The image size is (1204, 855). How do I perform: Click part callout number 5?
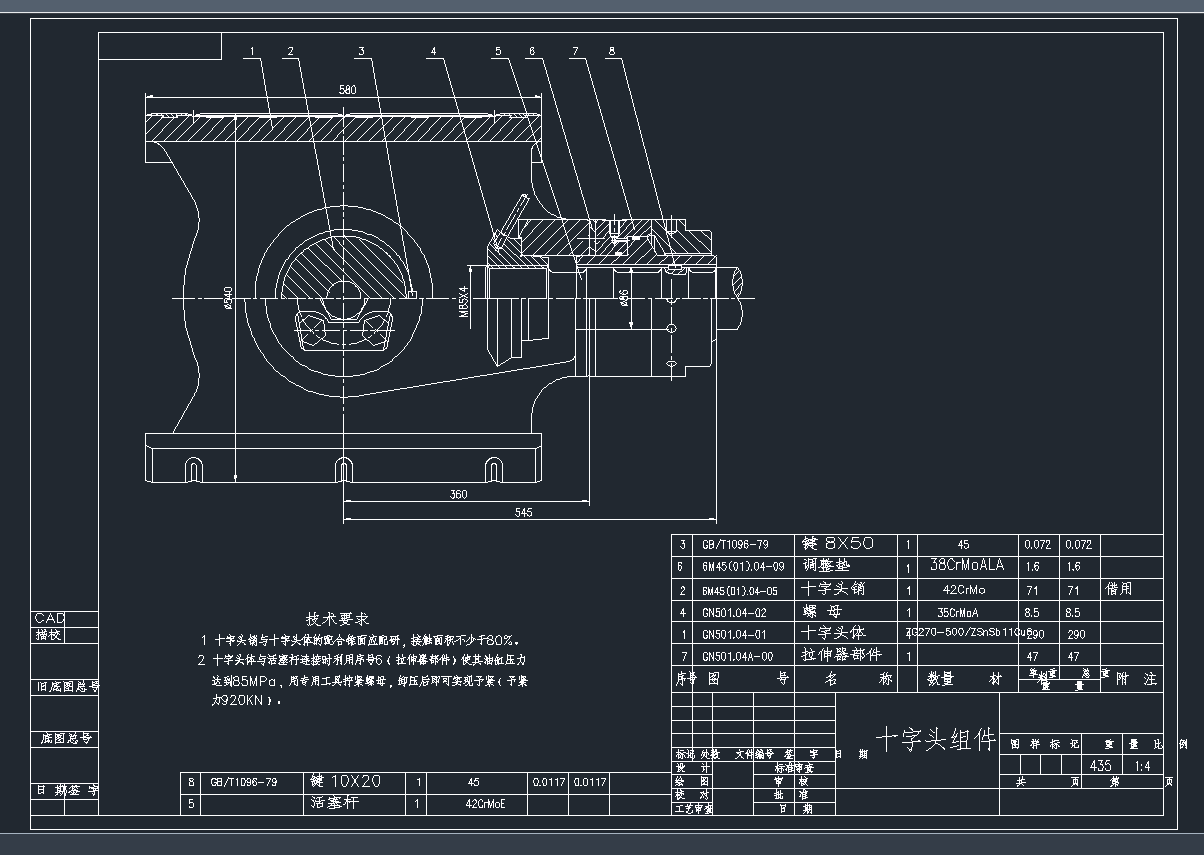point(496,50)
